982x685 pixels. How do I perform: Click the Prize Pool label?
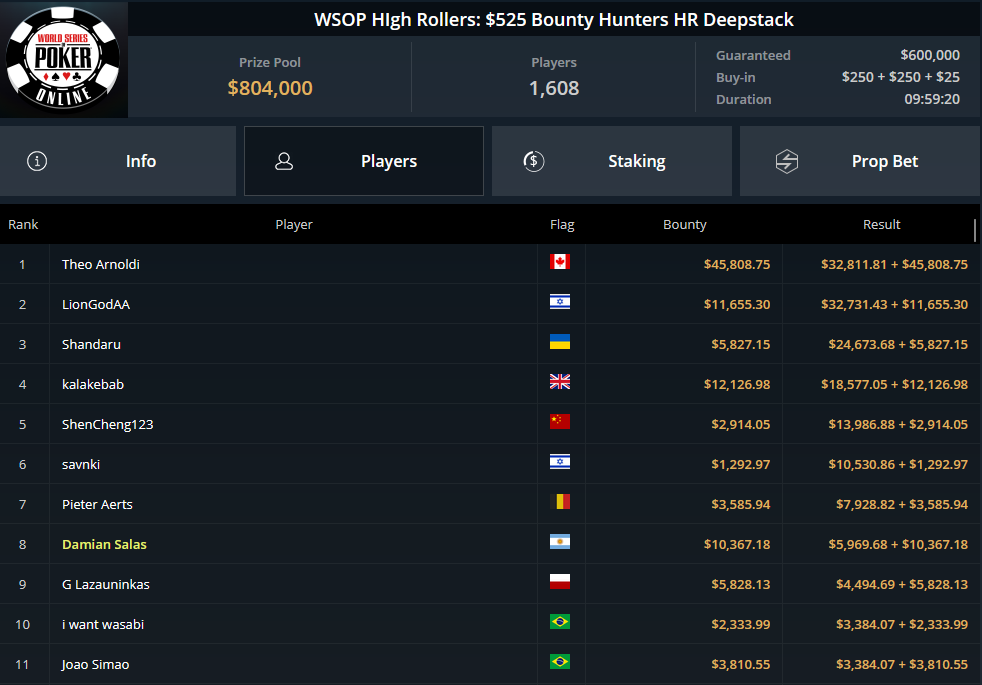coord(270,63)
